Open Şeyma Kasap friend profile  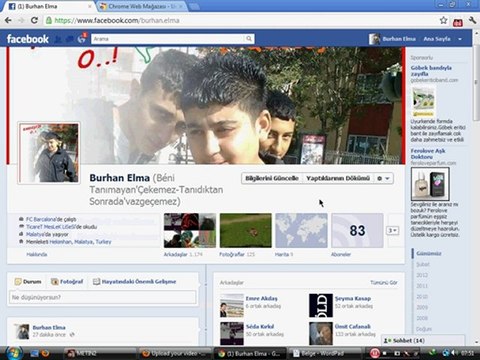(353, 298)
